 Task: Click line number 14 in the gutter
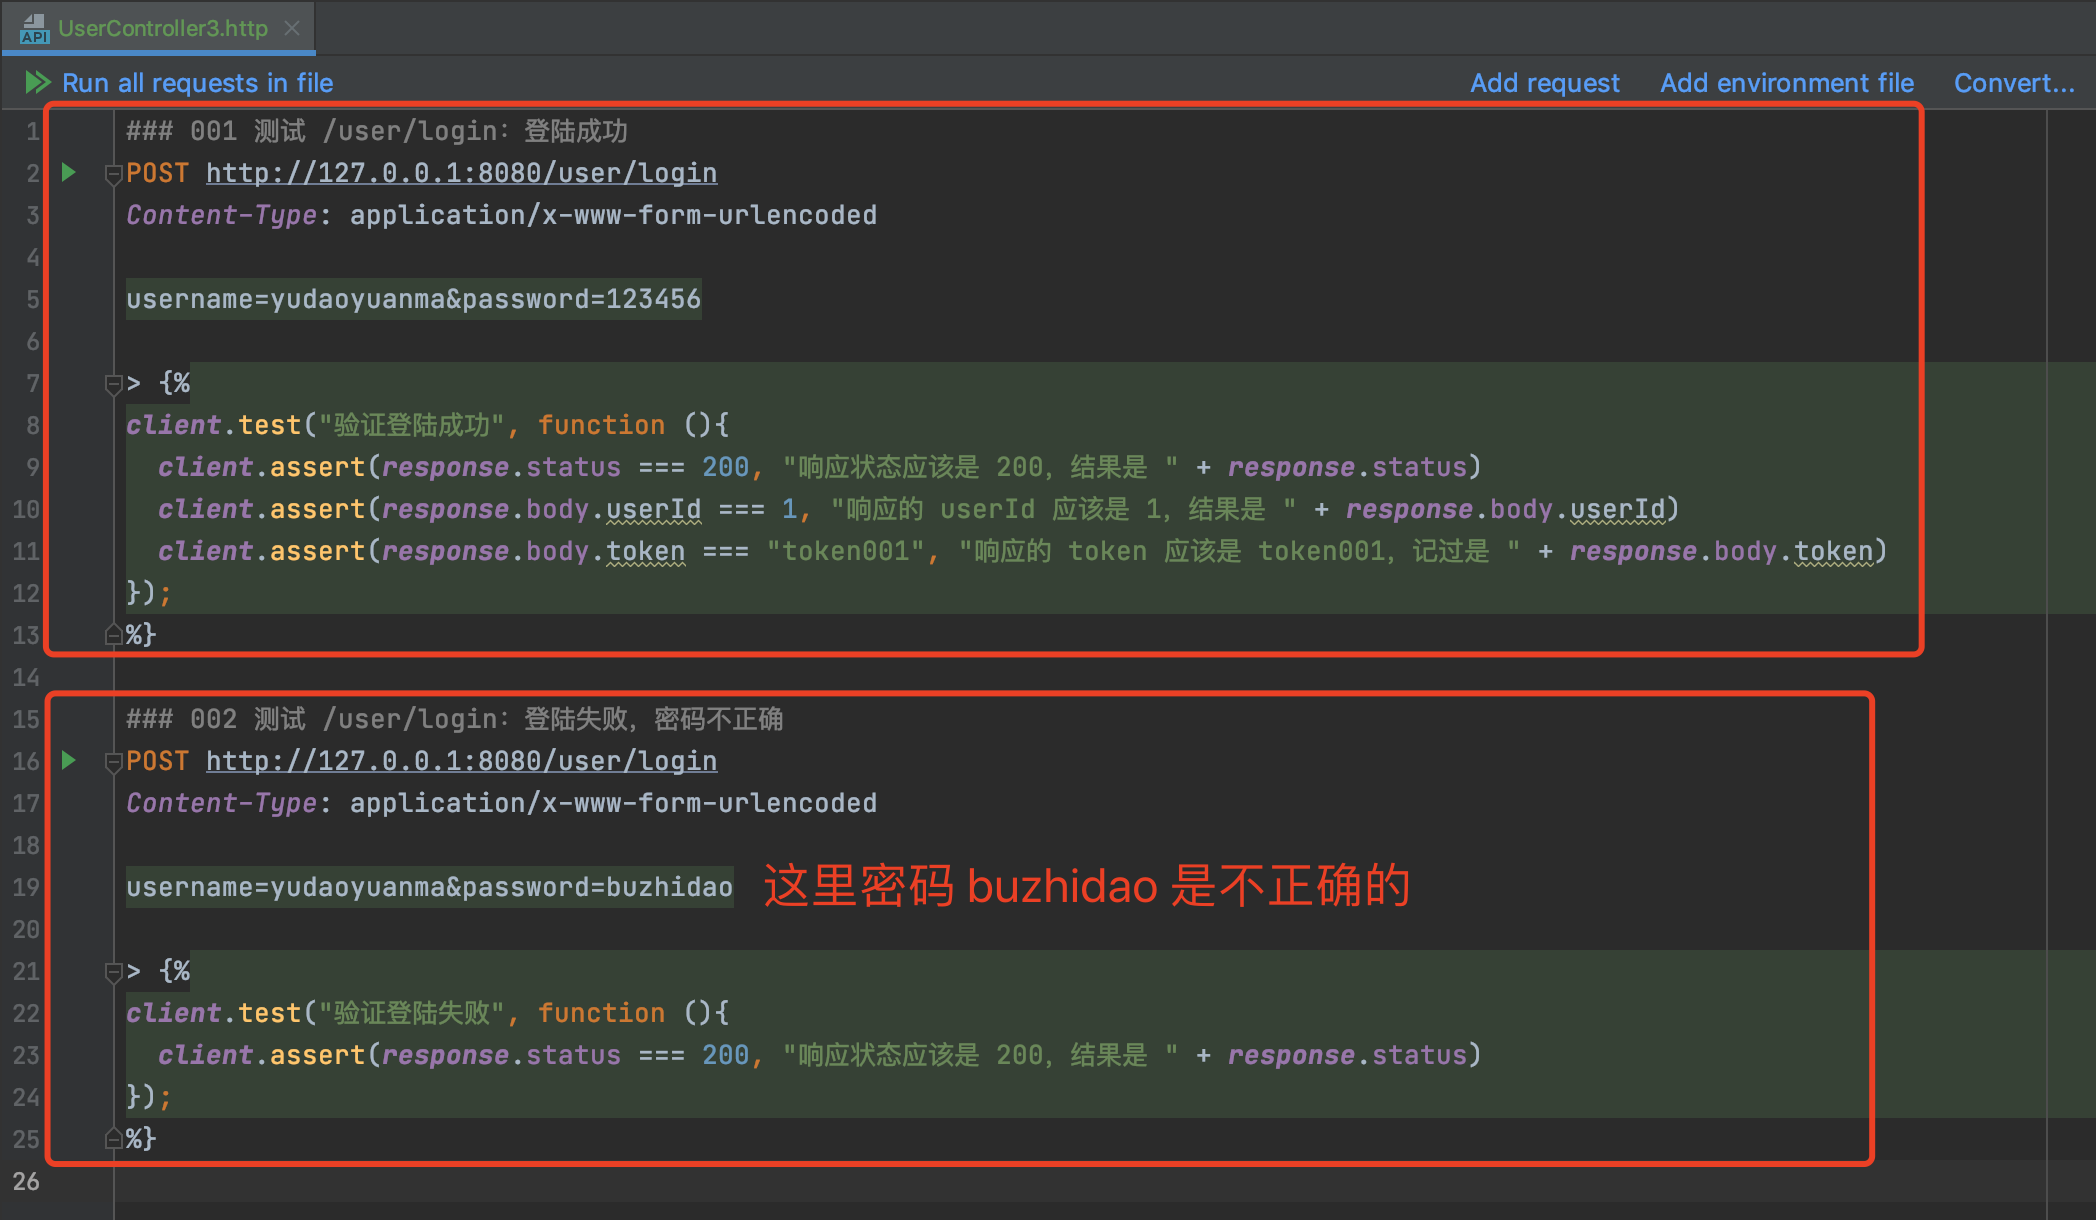[26, 677]
